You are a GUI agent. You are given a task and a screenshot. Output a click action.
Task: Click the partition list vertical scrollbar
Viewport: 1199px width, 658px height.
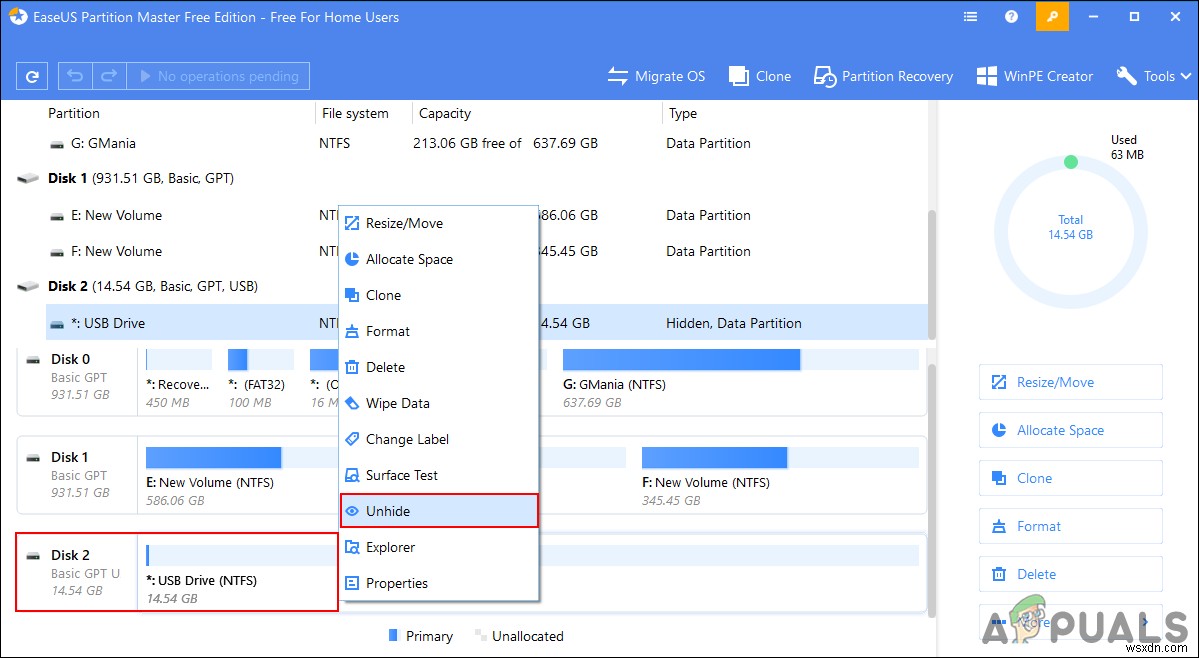931,275
